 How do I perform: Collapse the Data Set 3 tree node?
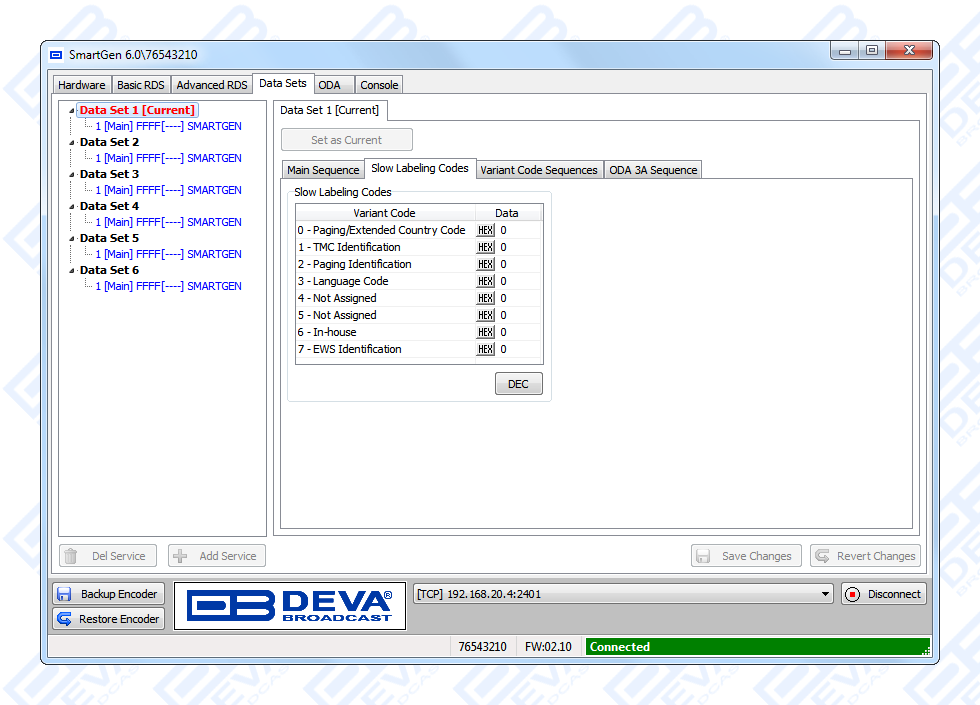pyautogui.click(x=71, y=175)
